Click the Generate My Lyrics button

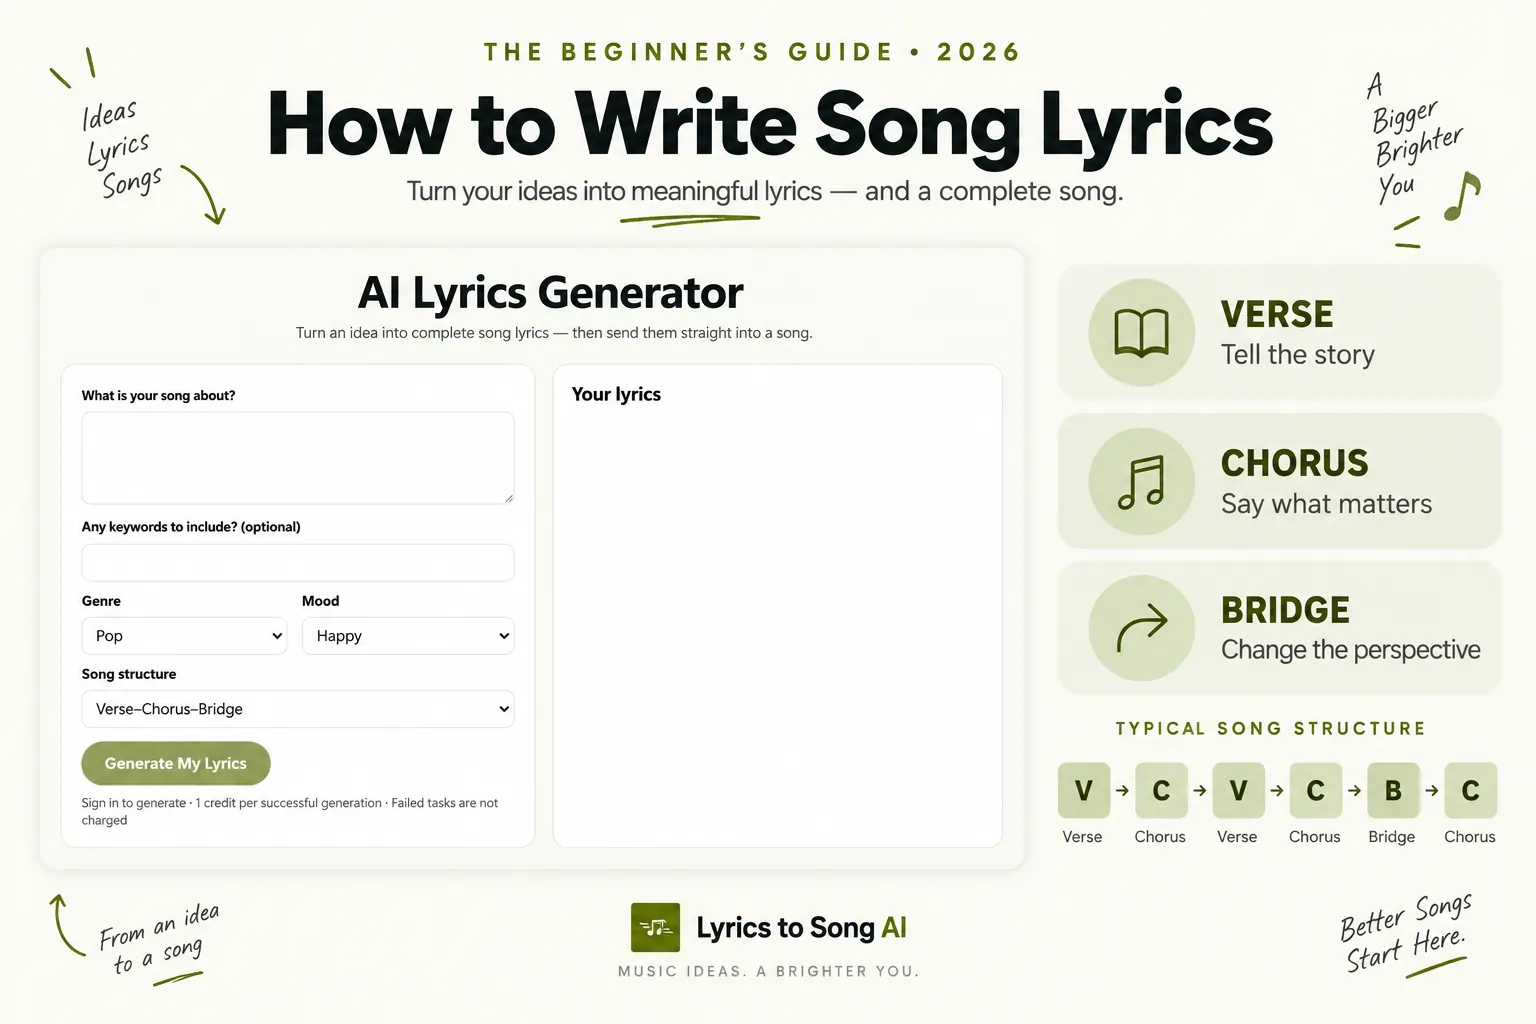[176, 763]
